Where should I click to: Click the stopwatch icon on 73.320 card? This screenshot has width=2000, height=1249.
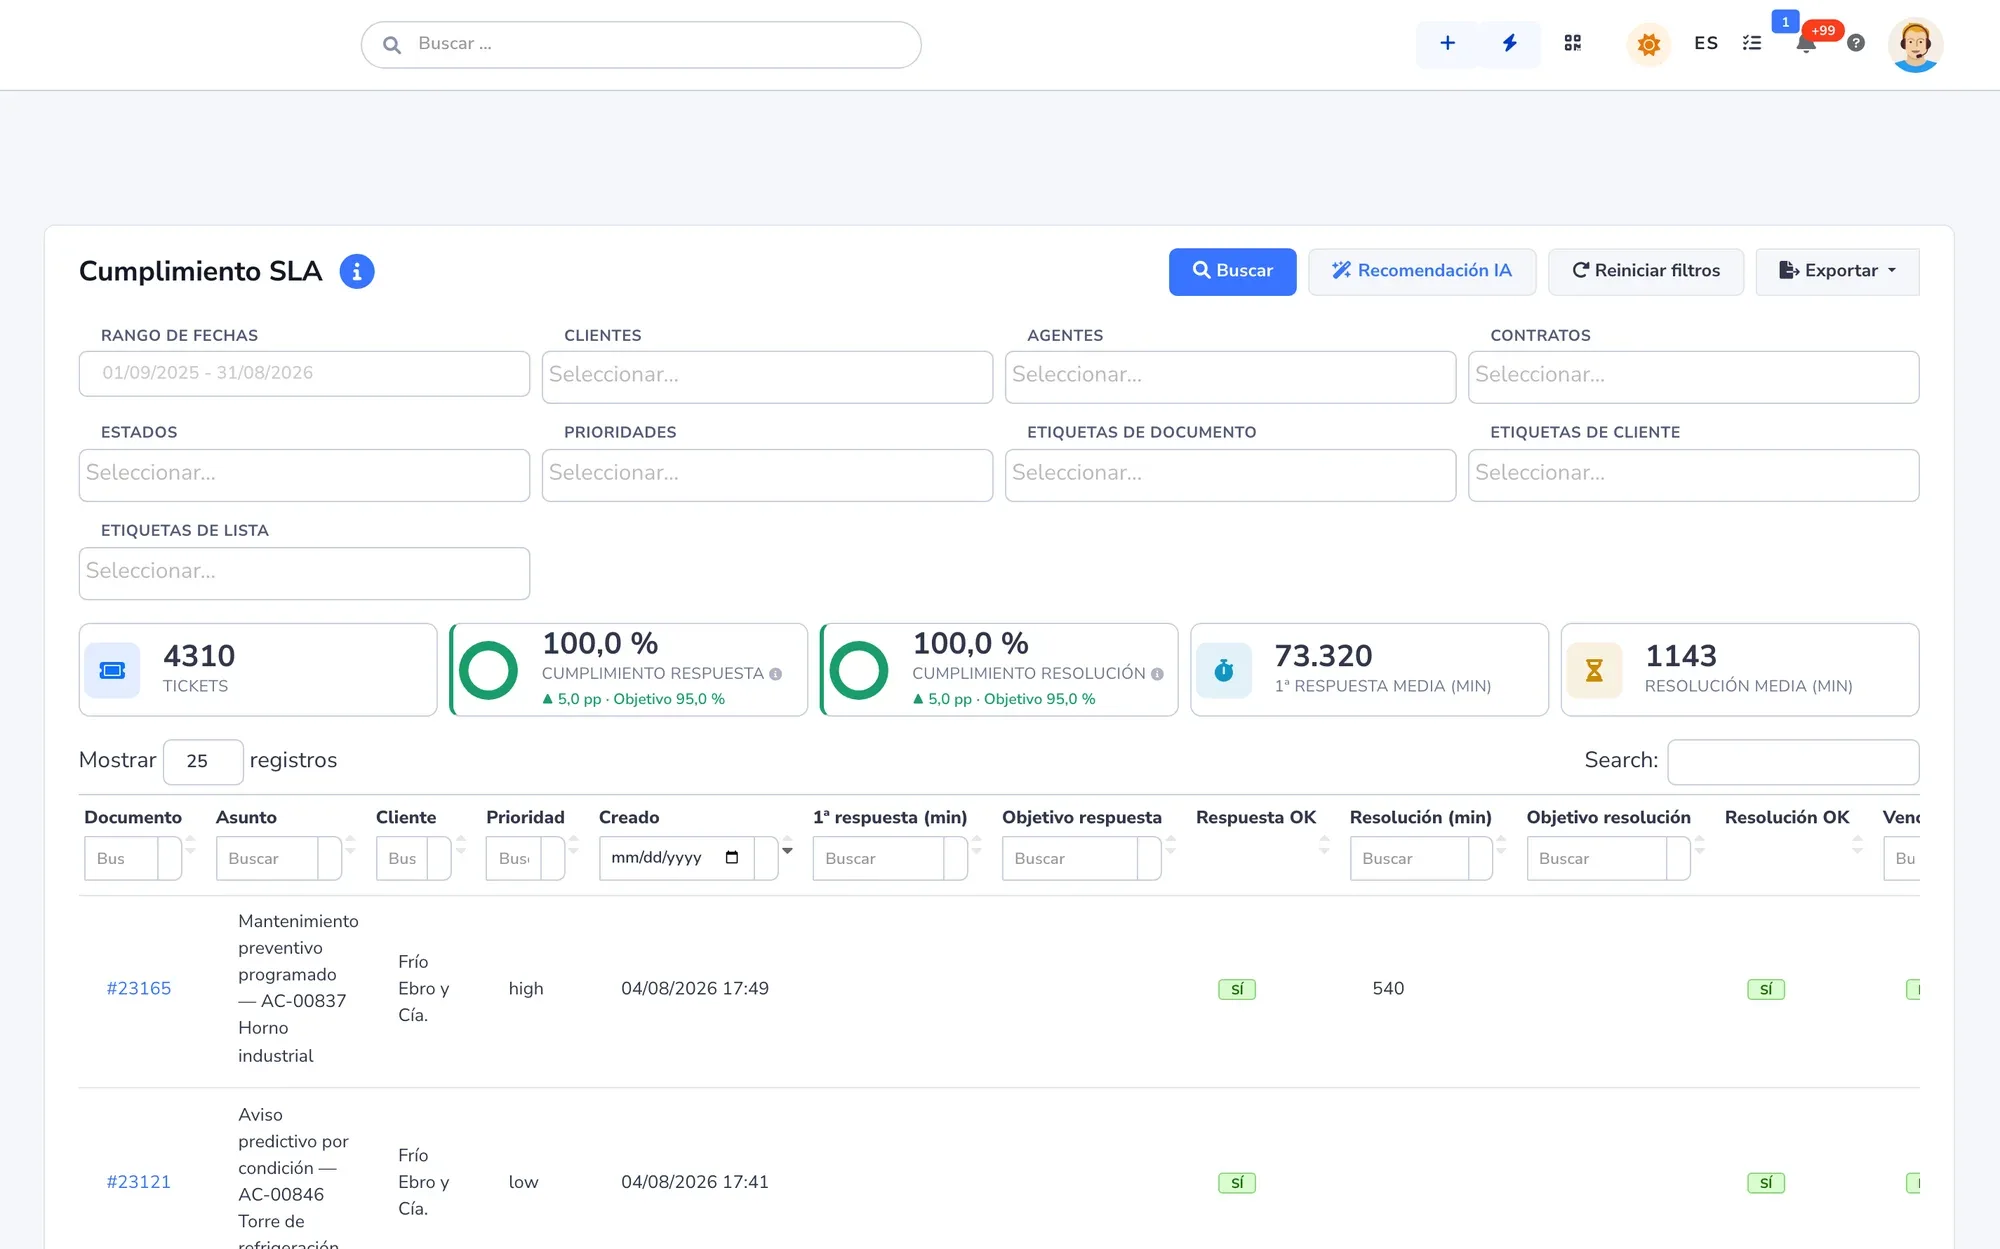click(x=1224, y=670)
